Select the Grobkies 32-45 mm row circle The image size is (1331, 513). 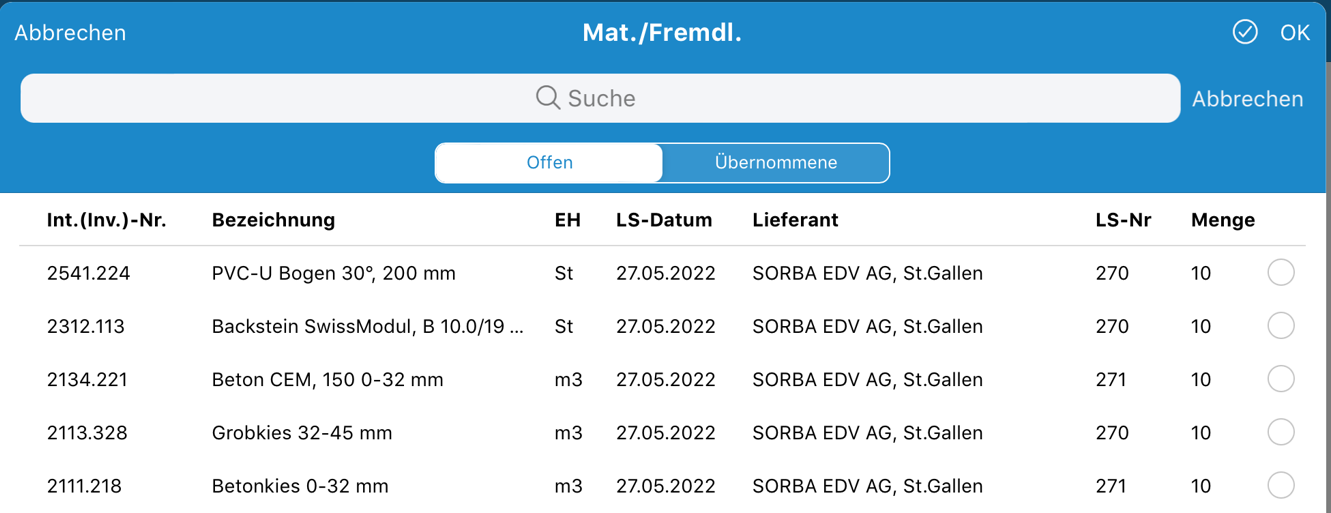click(1281, 432)
